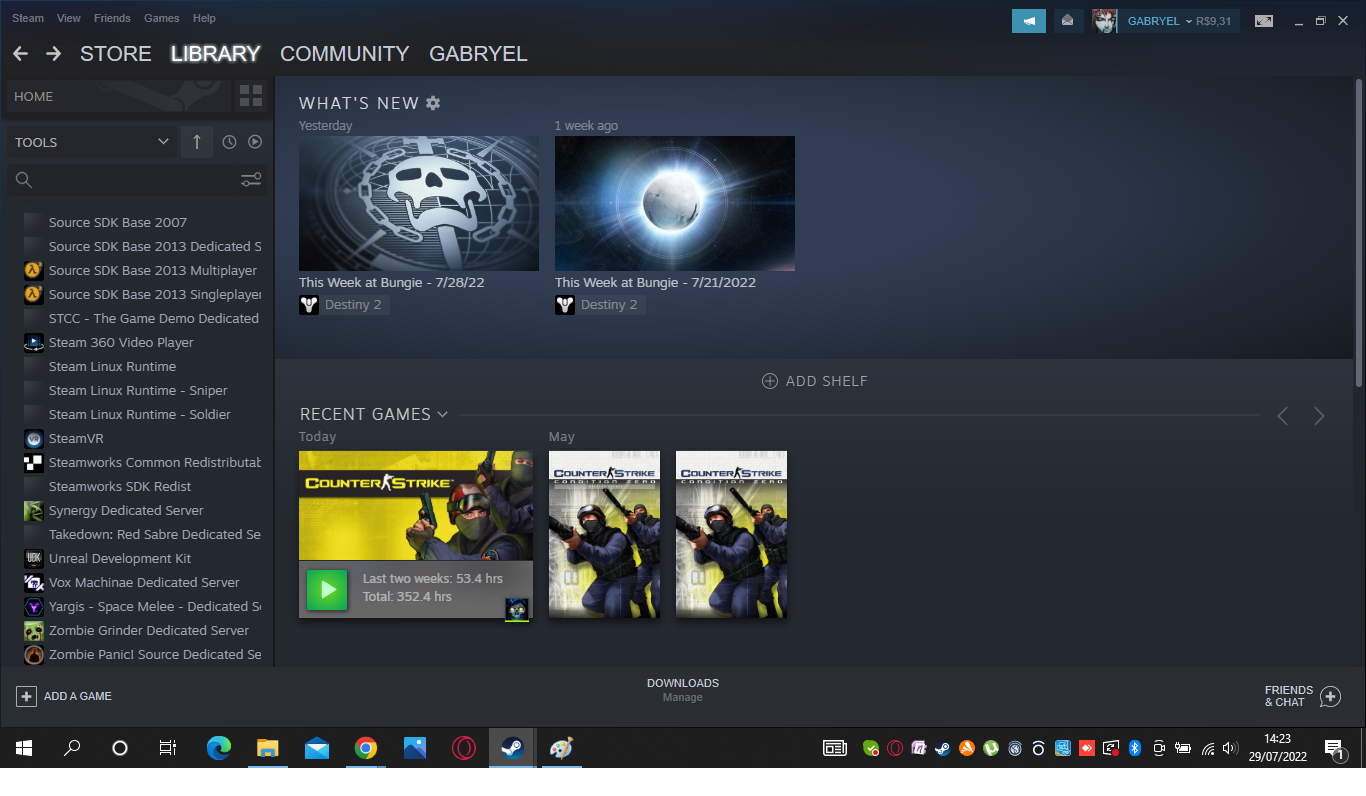
Task: Toggle the sort order arrow button
Action: [197, 142]
